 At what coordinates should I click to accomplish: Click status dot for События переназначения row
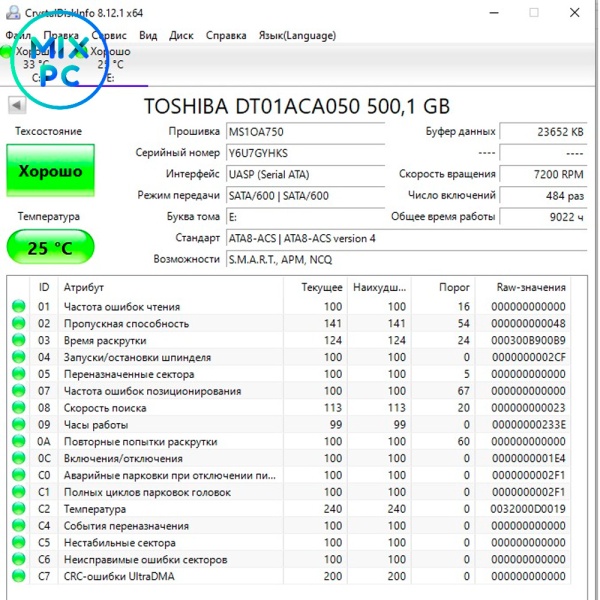[x=18, y=525]
